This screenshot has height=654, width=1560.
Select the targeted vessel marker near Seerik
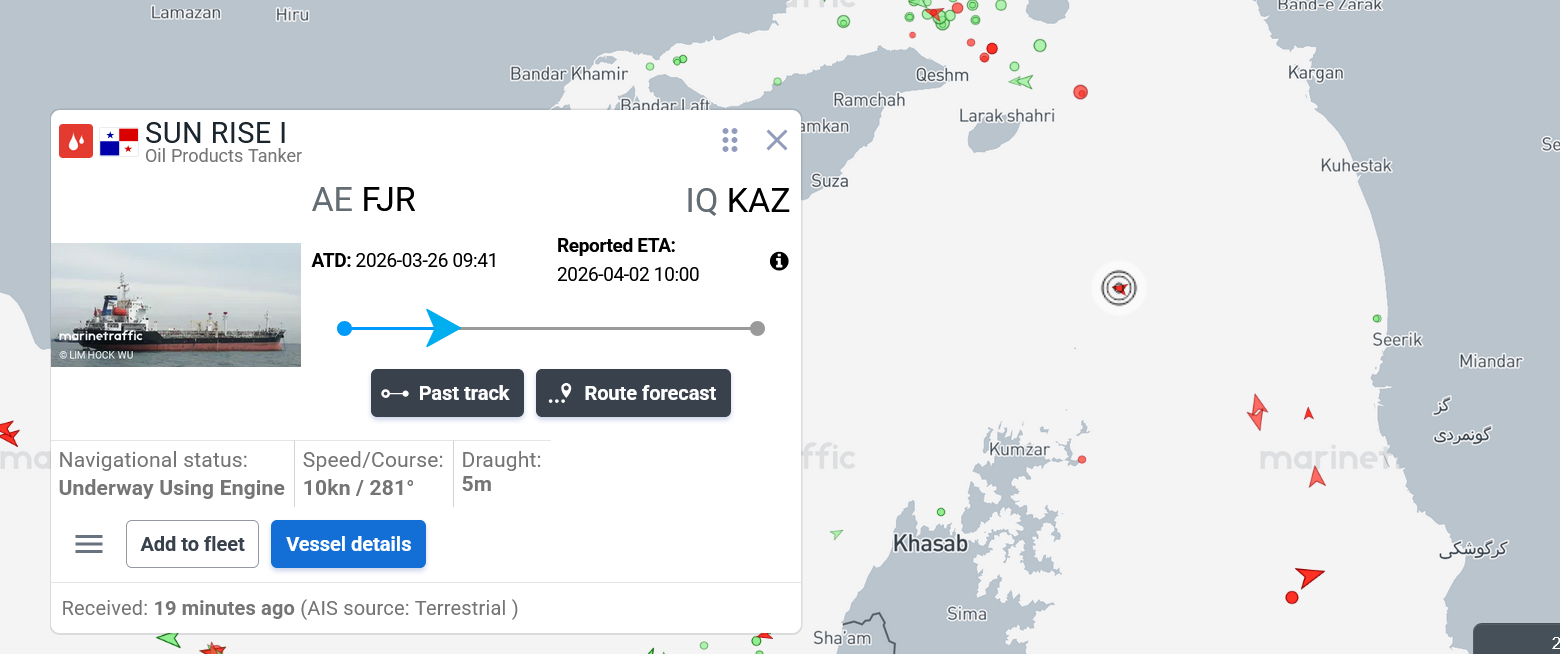1118,289
